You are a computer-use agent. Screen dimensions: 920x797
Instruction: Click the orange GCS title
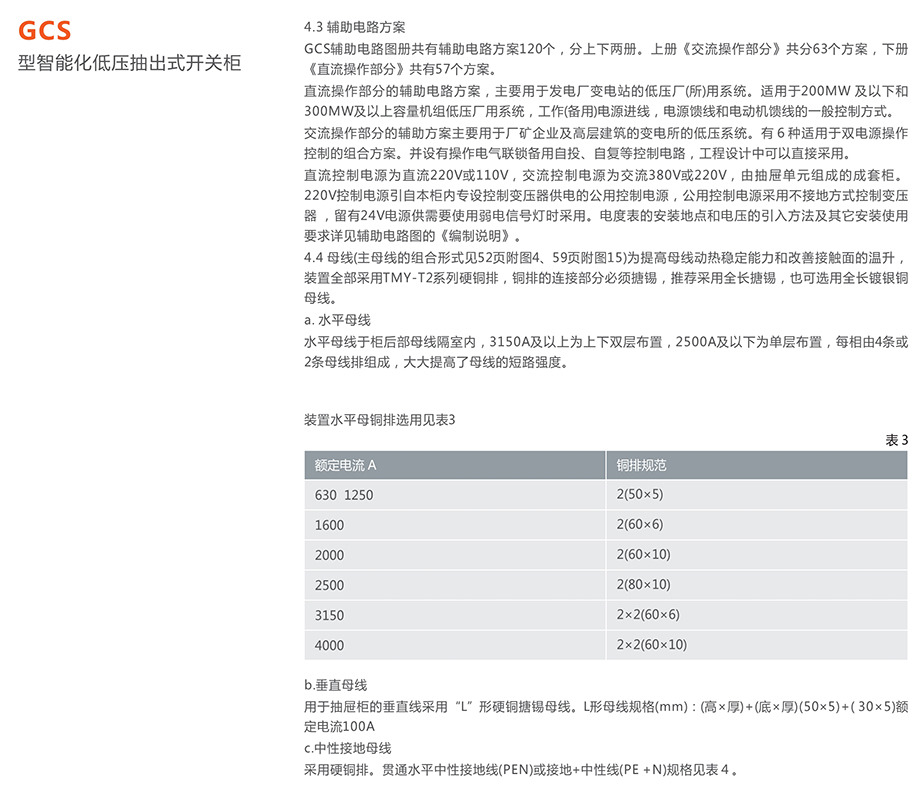pos(45,32)
